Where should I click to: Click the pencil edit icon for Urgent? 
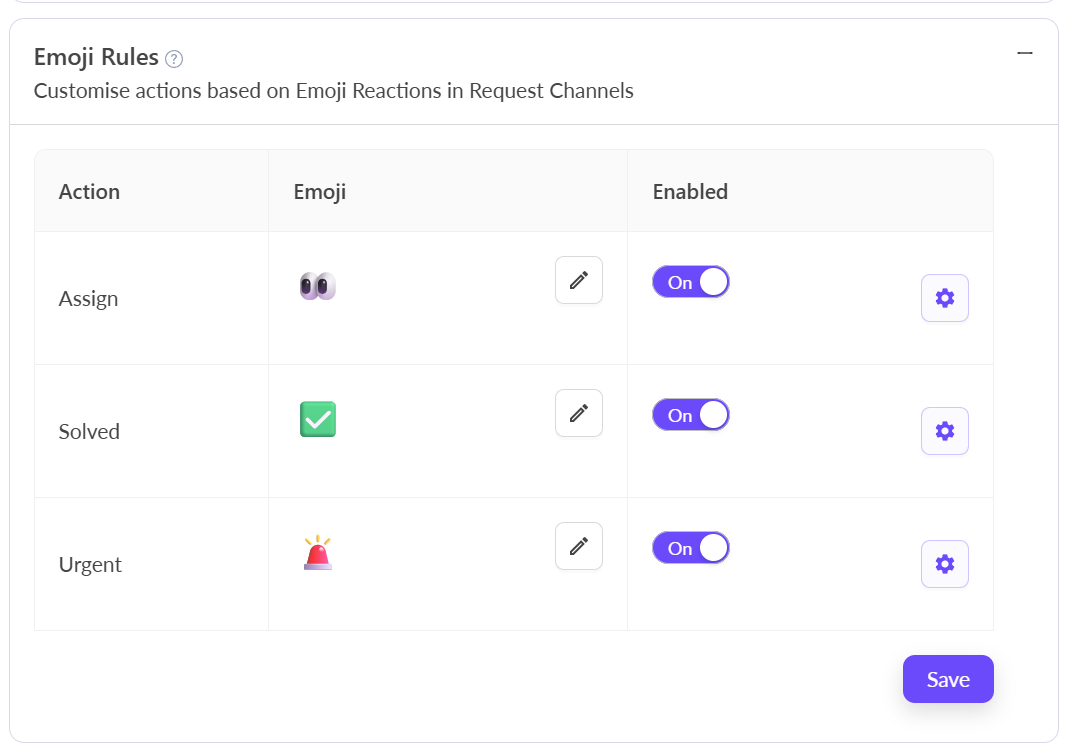(x=579, y=546)
